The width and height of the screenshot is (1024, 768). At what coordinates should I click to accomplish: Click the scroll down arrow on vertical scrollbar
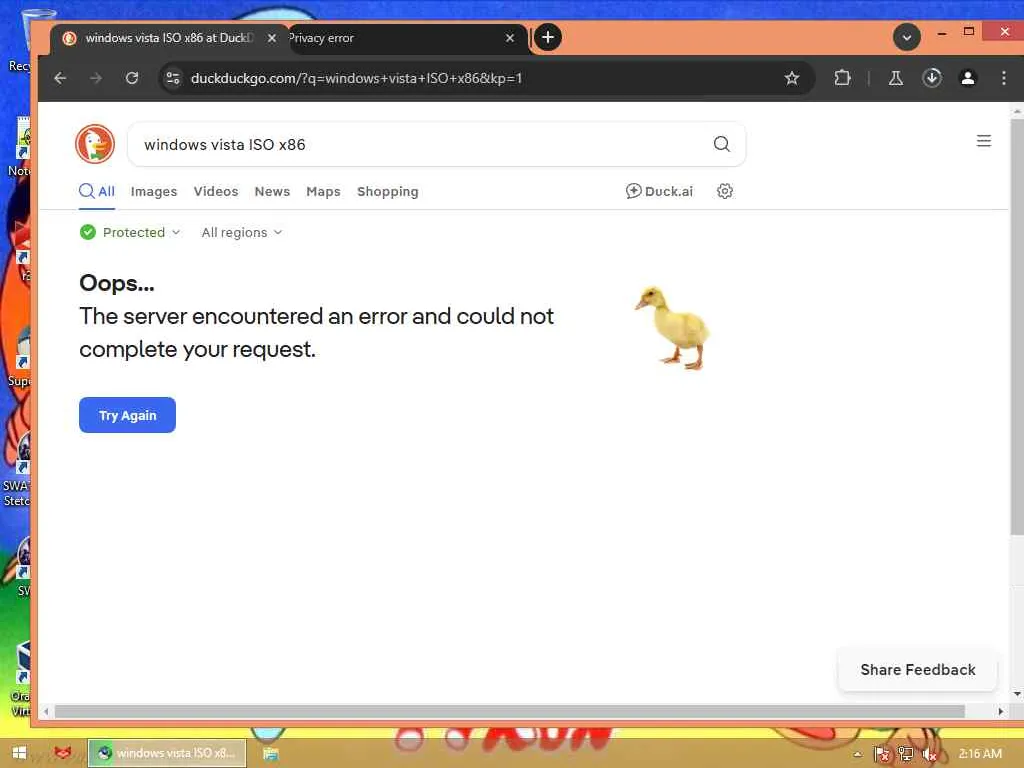[x=1017, y=694]
